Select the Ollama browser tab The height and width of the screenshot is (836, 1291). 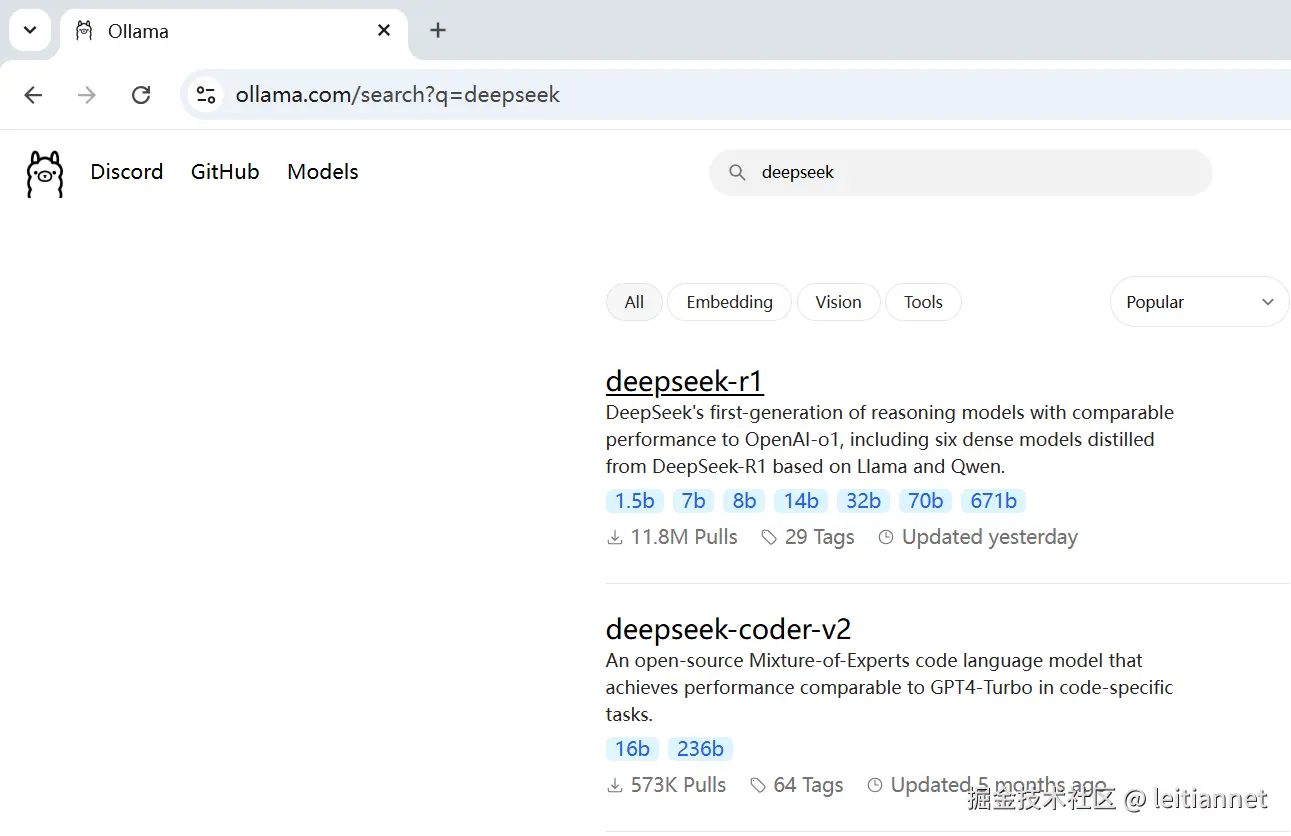(x=234, y=31)
